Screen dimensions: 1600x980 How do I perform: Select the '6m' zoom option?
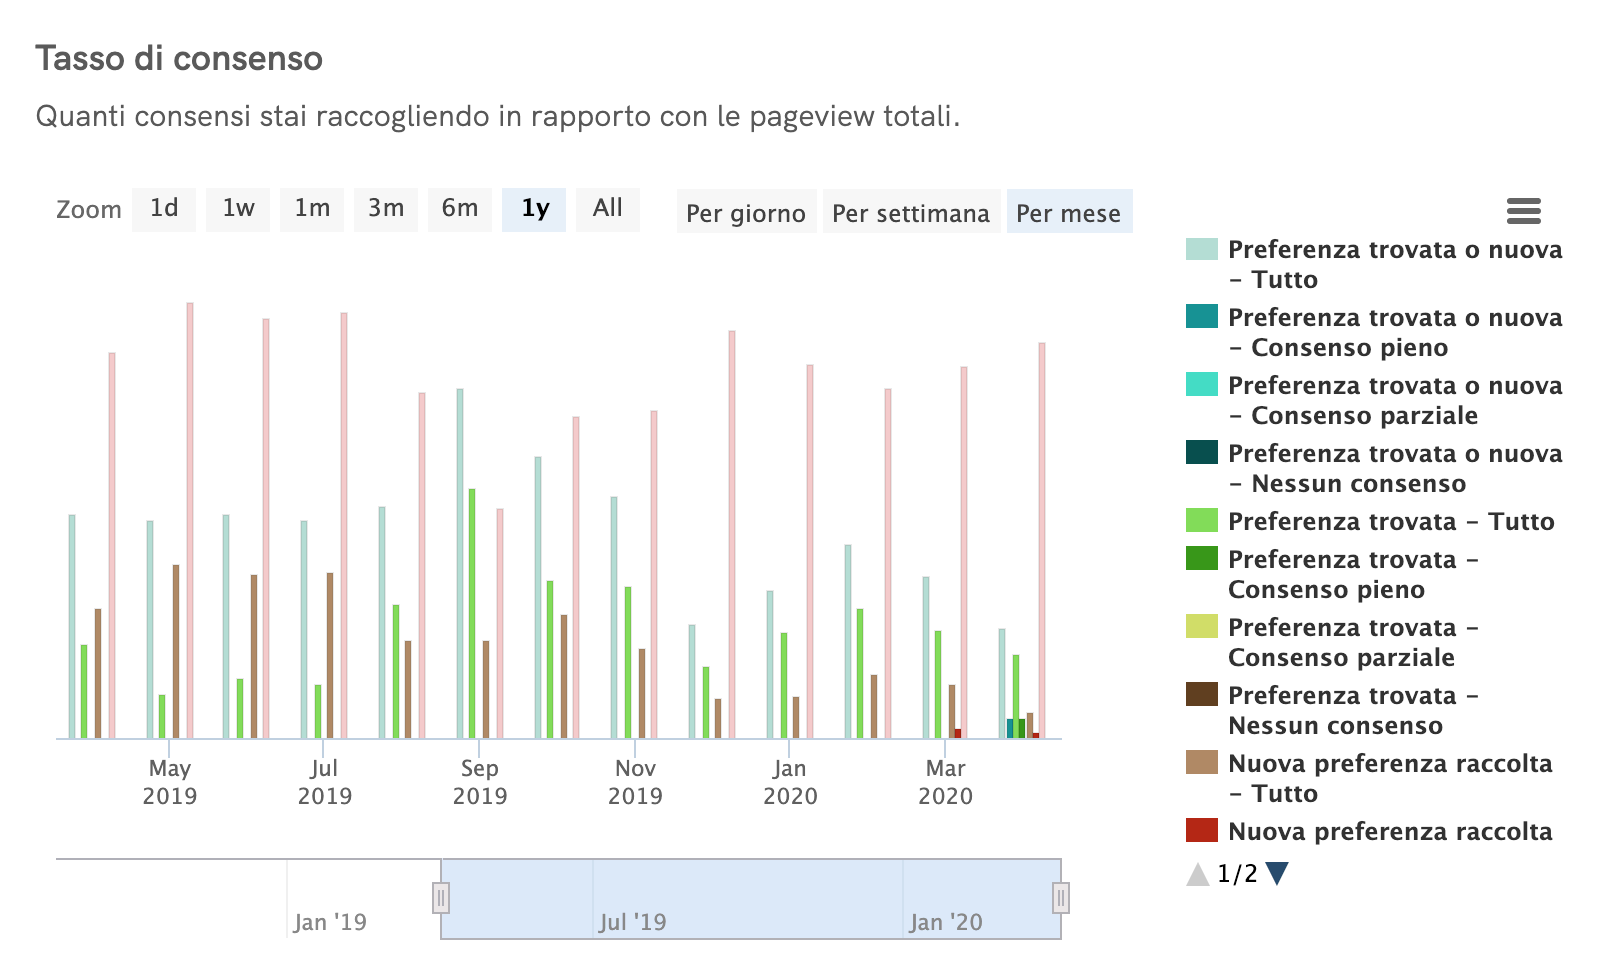click(460, 209)
